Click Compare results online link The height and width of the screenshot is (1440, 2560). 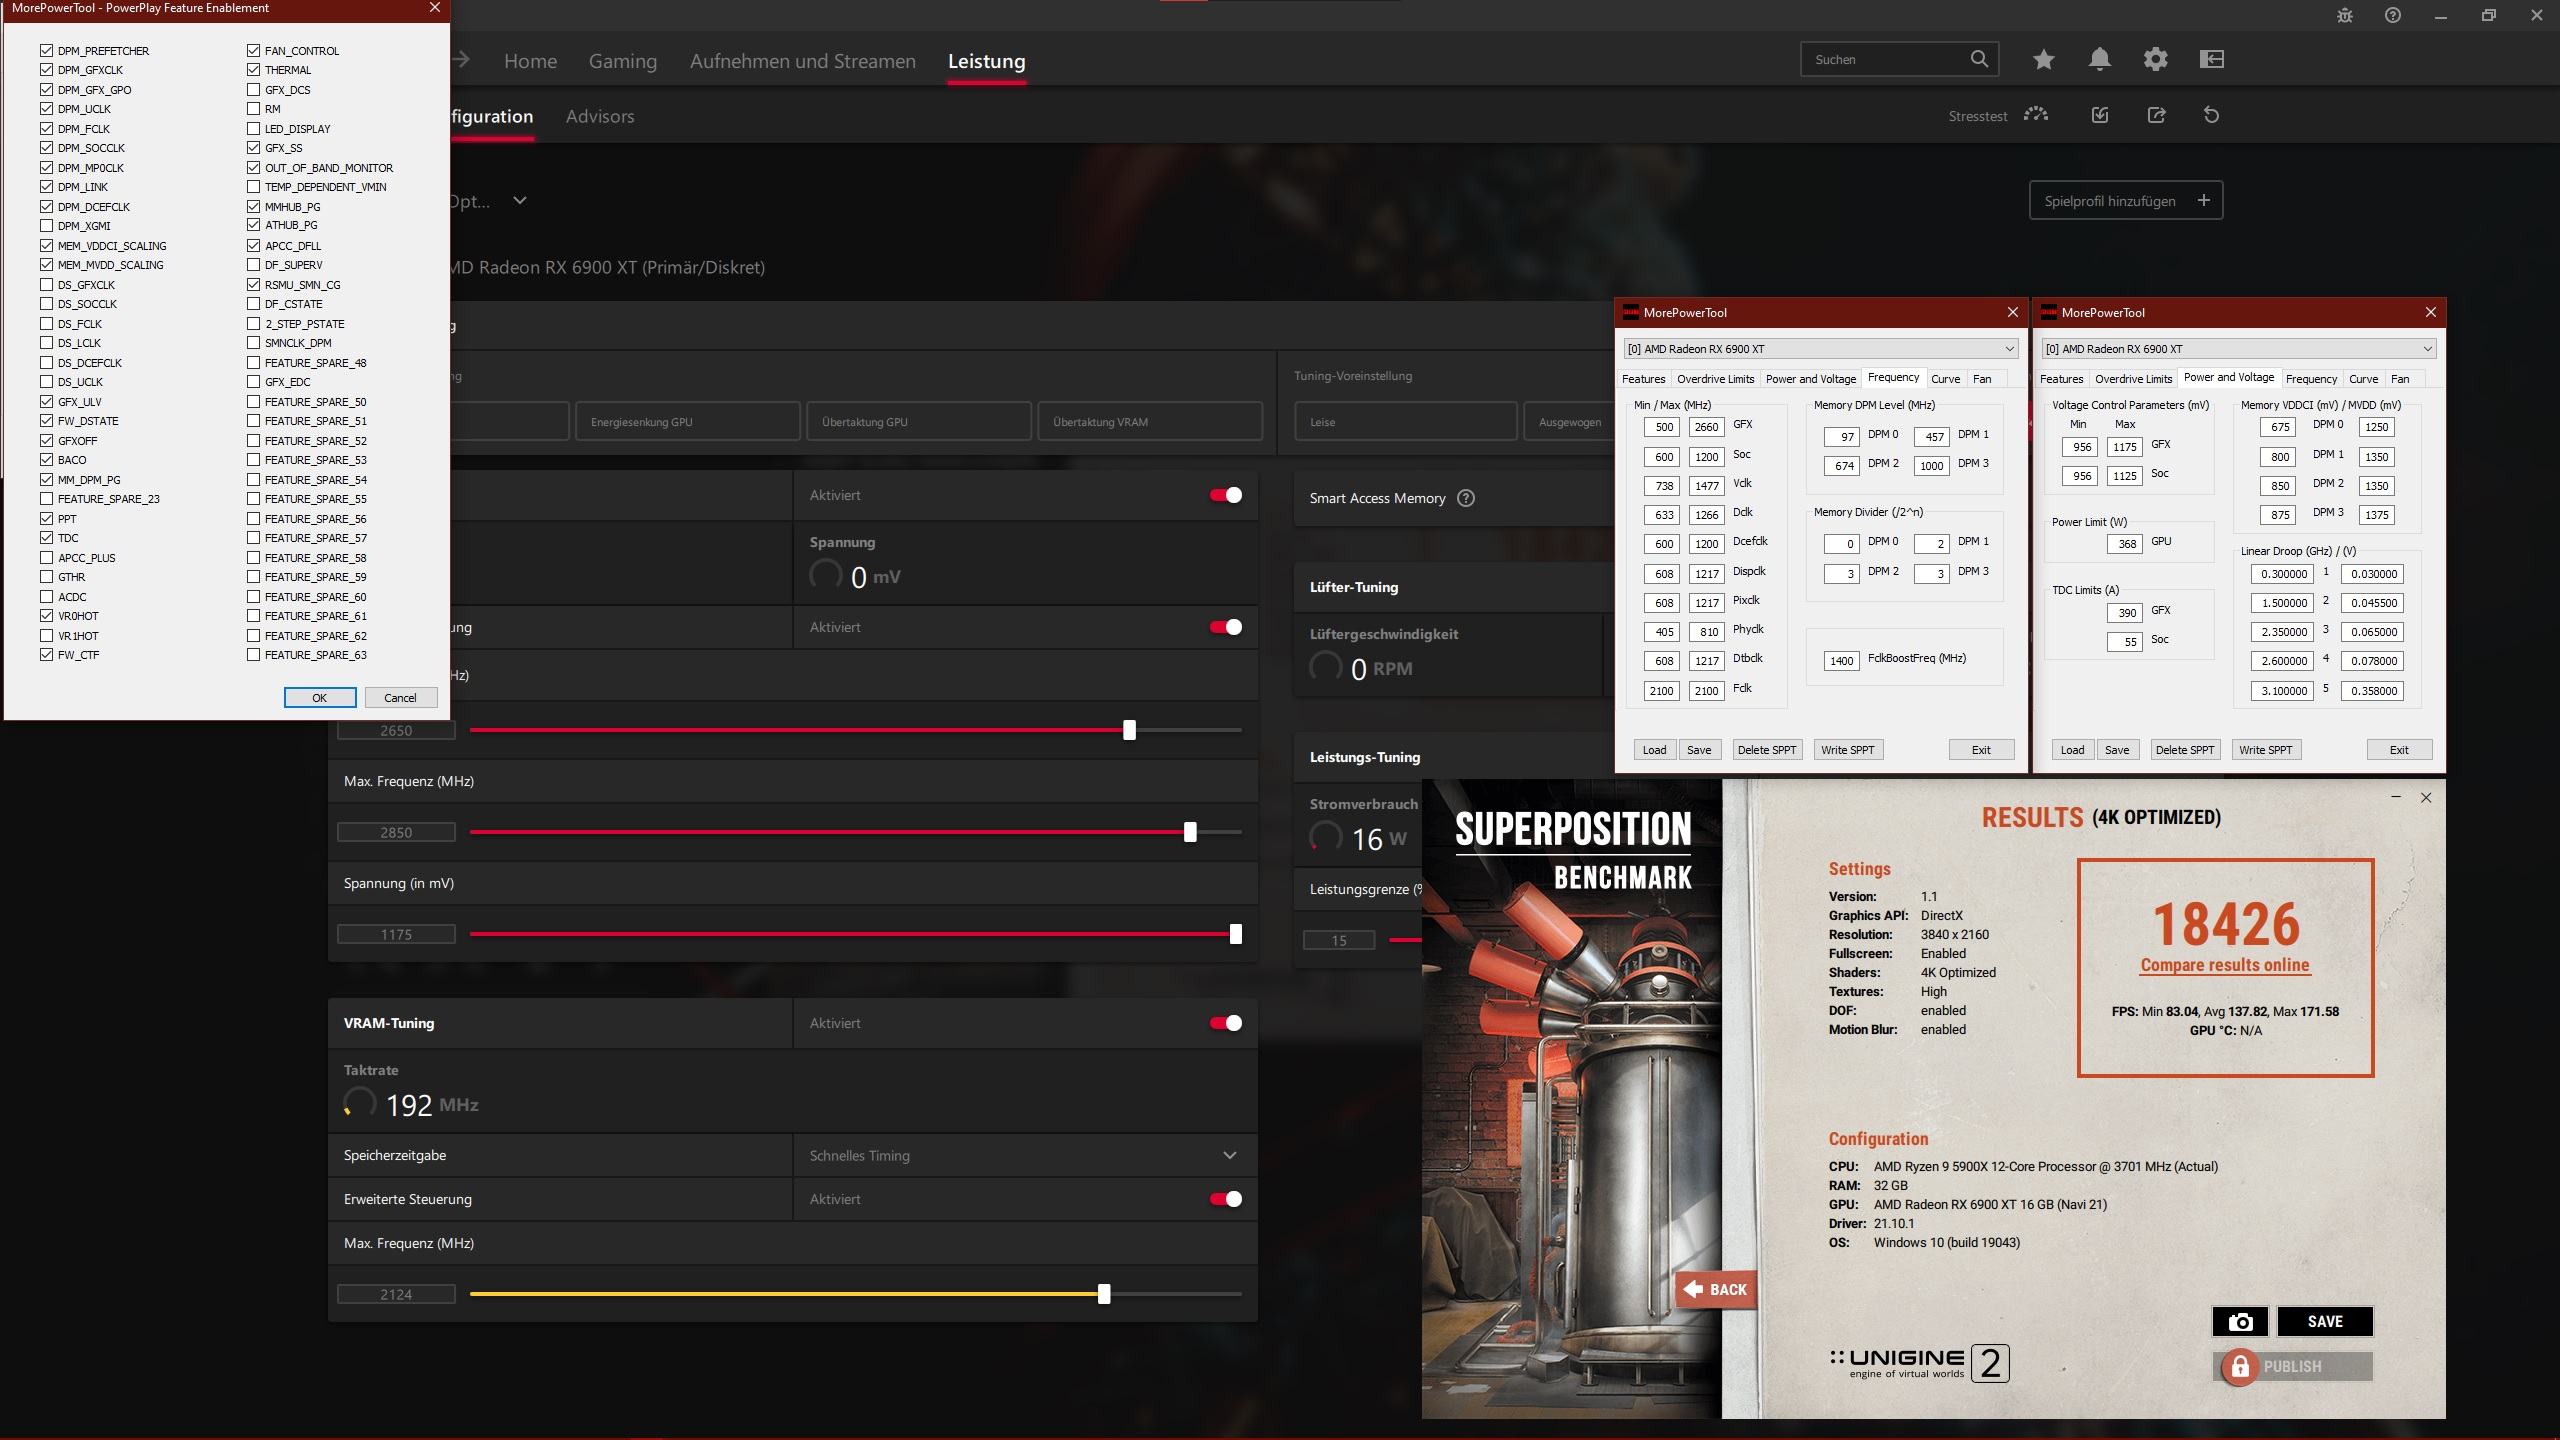pyautogui.click(x=2225, y=965)
